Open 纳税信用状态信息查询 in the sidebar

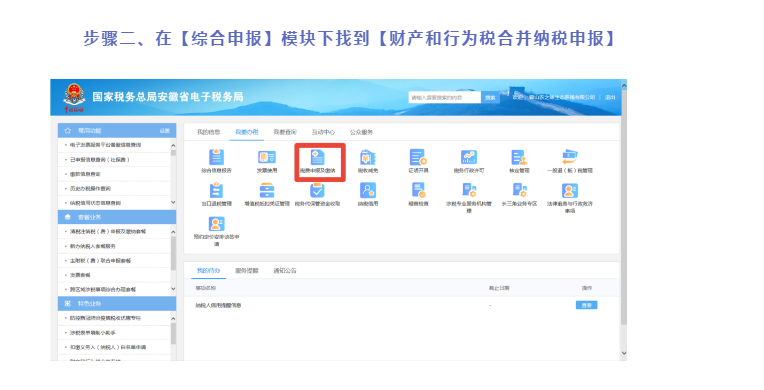click(x=95, y=203)
